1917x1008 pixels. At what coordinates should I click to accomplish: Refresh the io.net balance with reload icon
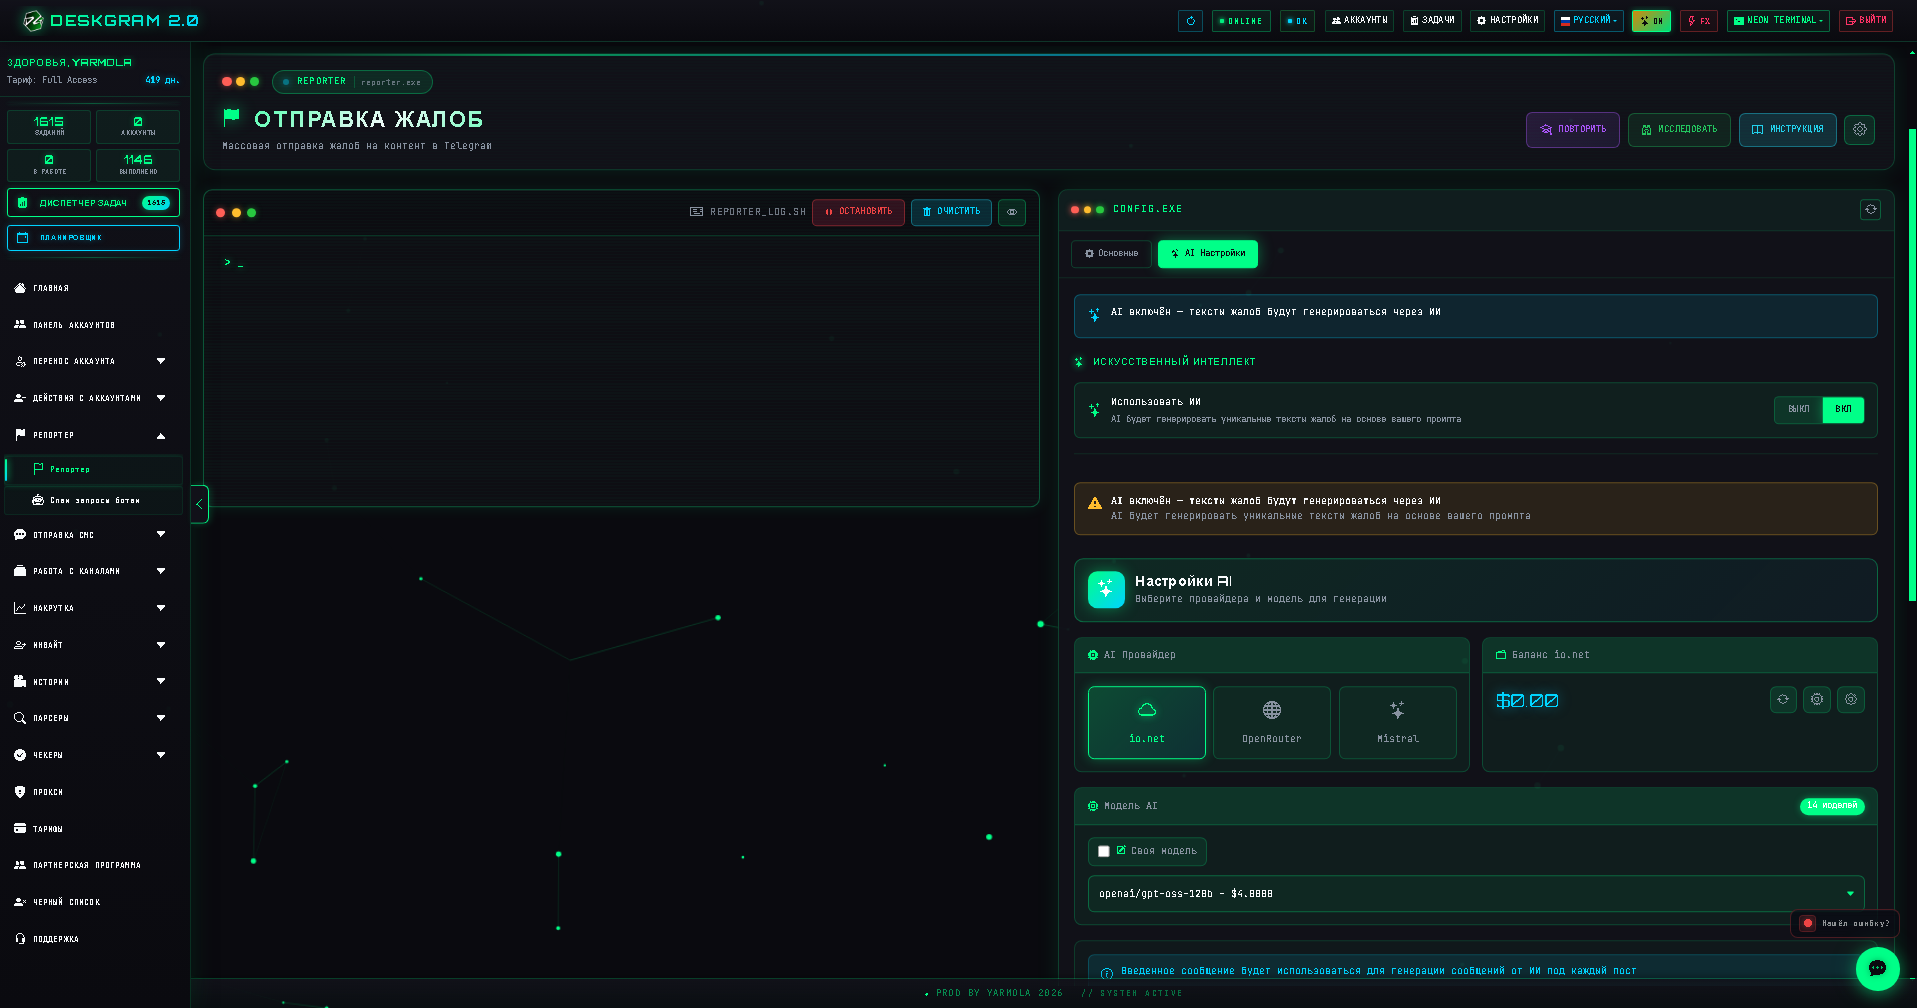point(1783,700)
